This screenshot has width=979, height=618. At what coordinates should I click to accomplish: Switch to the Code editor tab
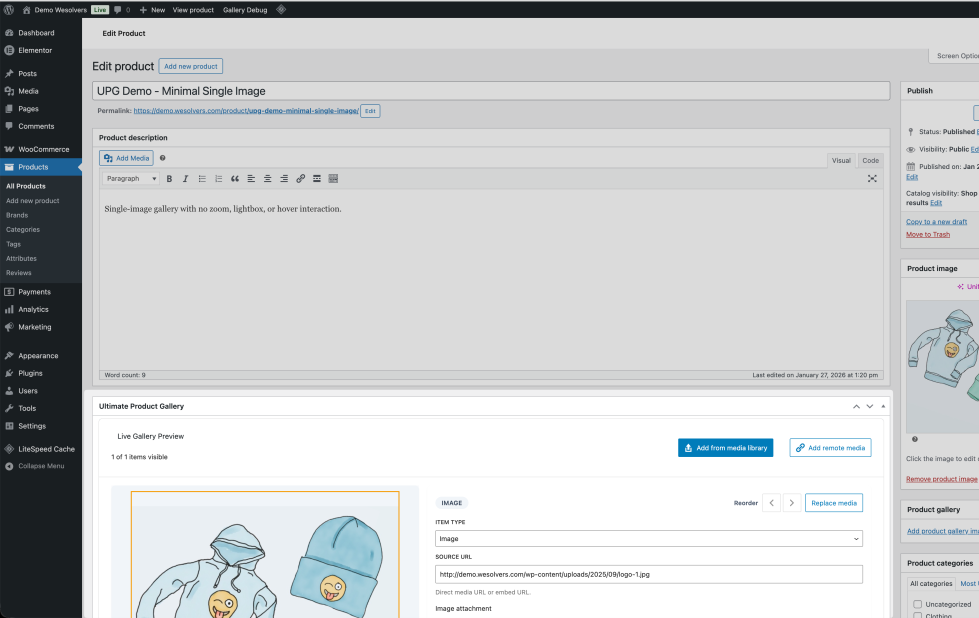click(x=870, y=160)
